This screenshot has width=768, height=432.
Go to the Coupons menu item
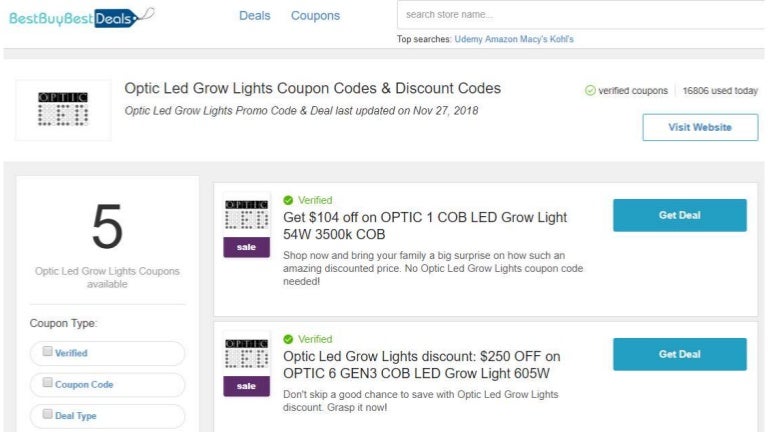(x=315, y=16)
